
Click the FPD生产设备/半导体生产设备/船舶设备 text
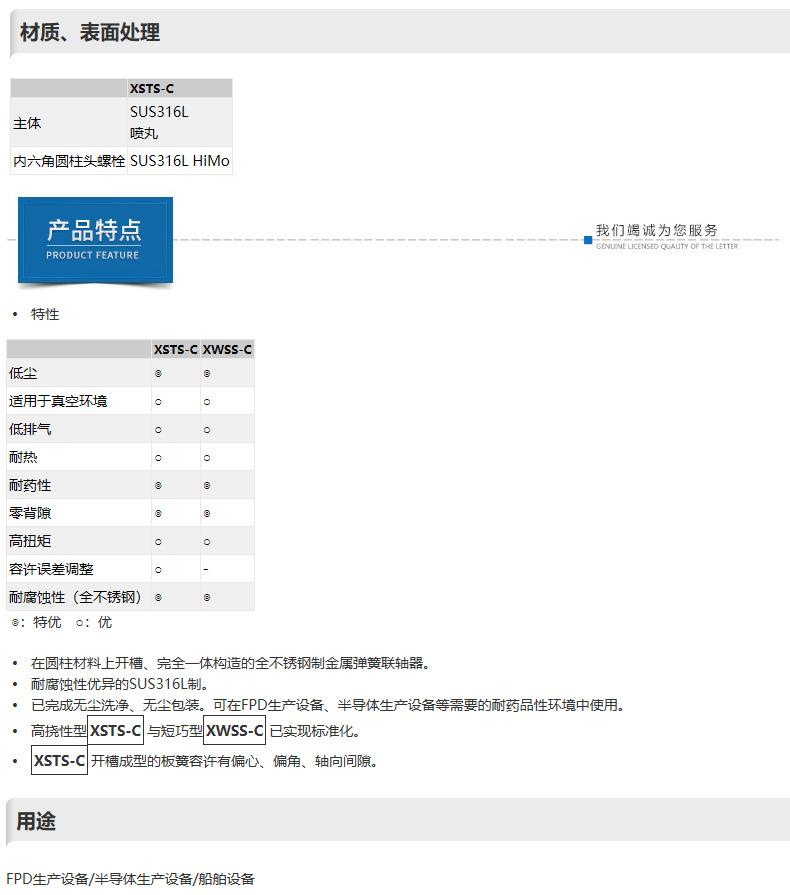131,879
